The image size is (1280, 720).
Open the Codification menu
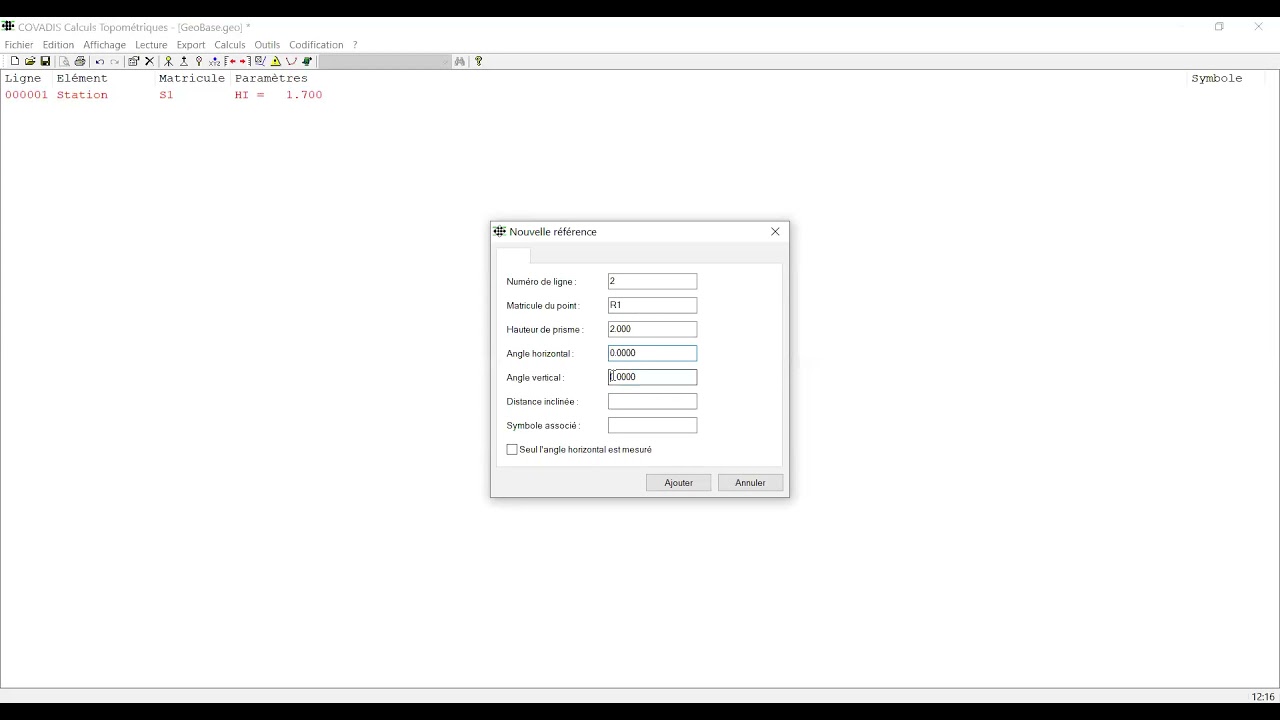[316, 45]
